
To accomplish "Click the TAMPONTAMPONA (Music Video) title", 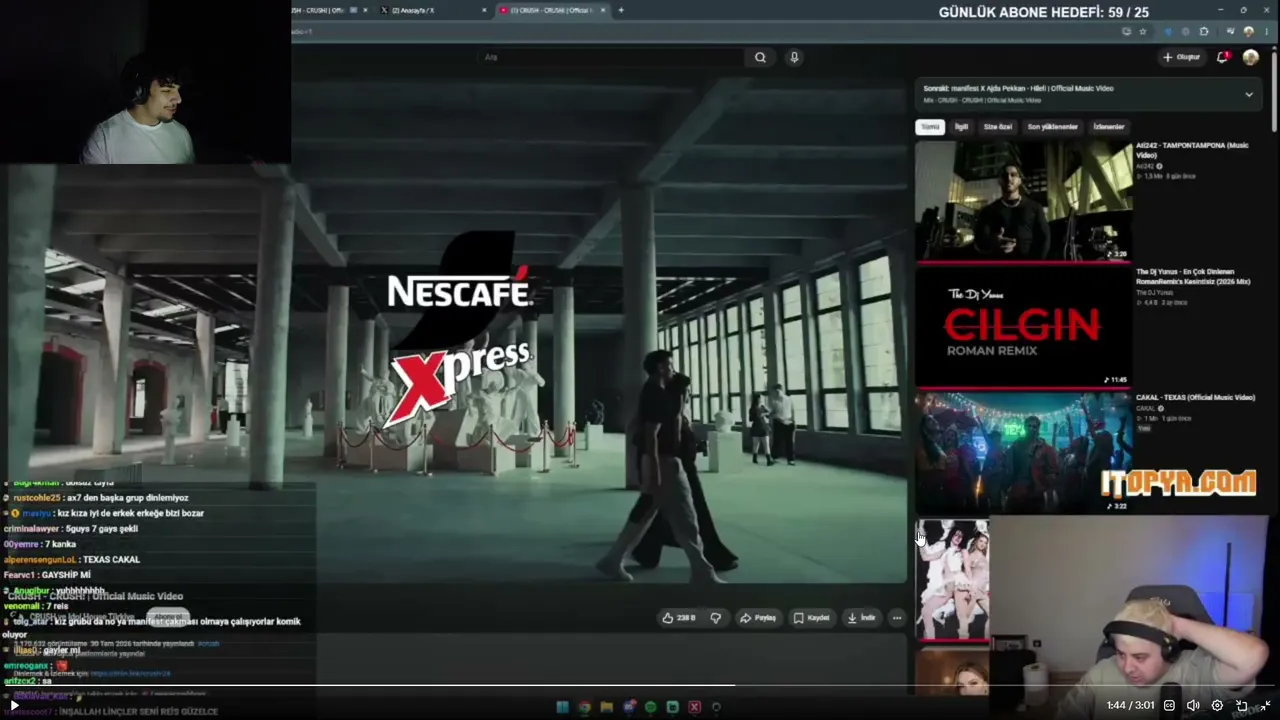I will point(1192,150).
